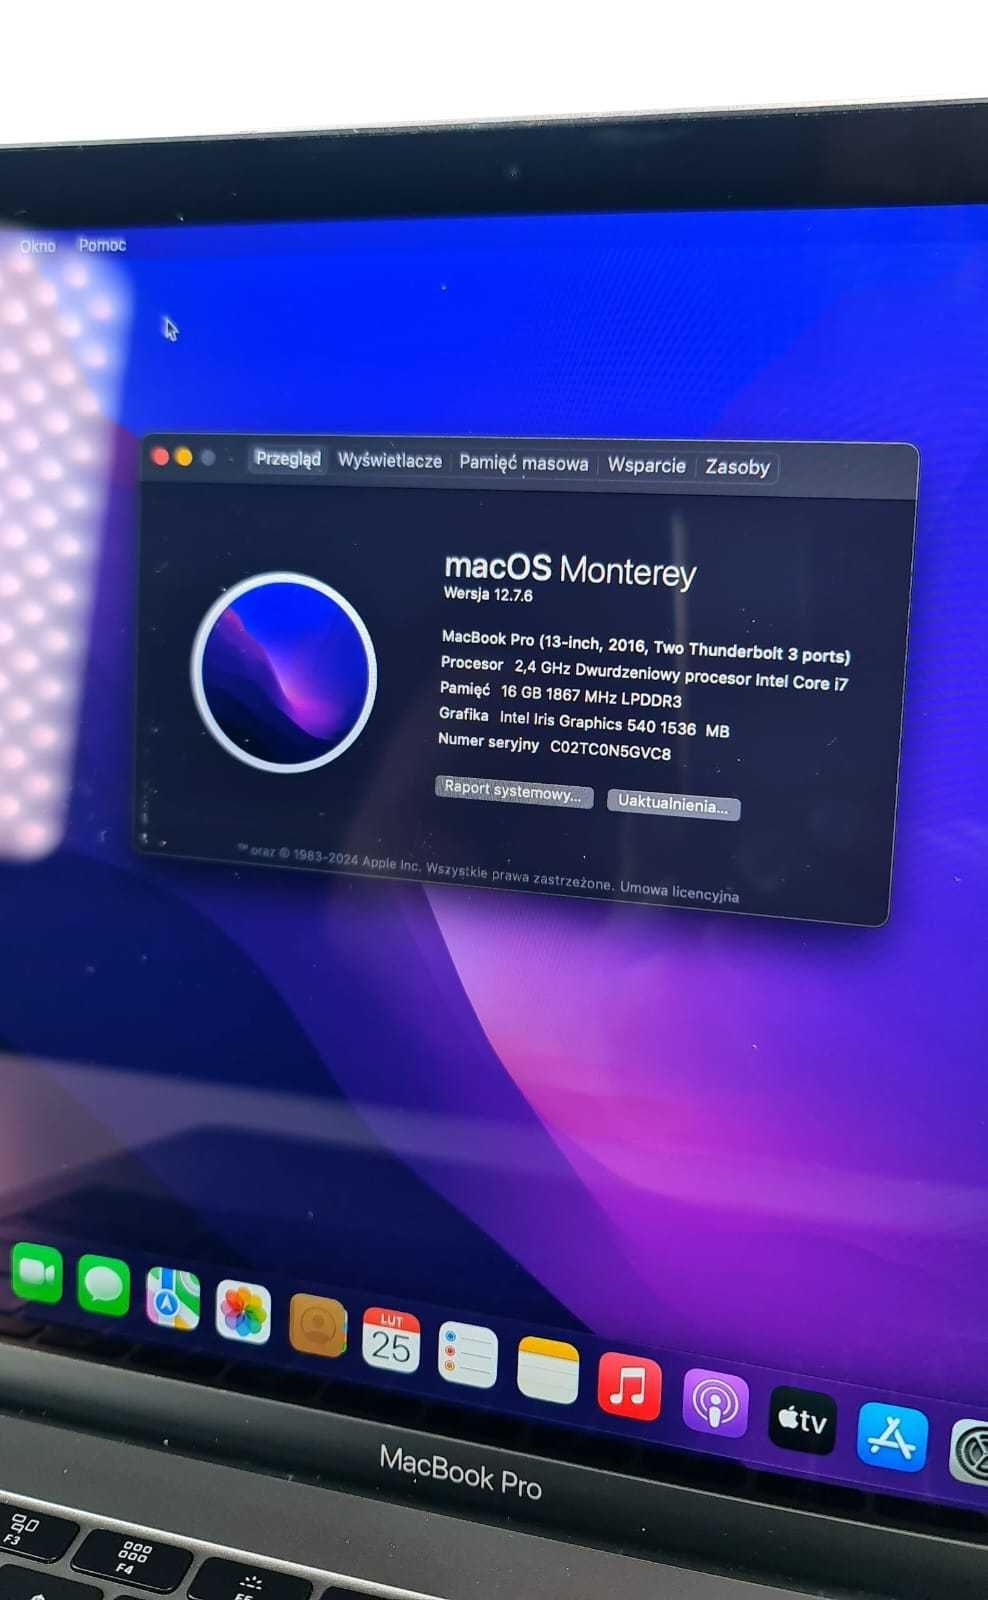The image size is (988, 1600).
Task: Open the Calendar icon showing 25
Action: tap(391, 1340)
